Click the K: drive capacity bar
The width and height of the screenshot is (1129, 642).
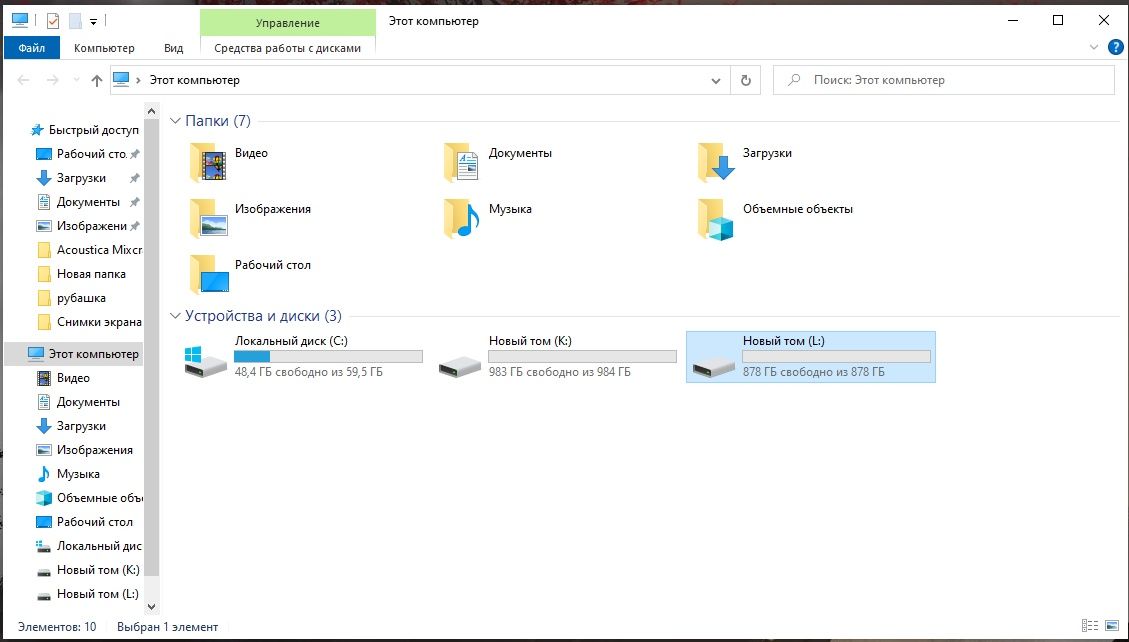(x=583, y=356)
